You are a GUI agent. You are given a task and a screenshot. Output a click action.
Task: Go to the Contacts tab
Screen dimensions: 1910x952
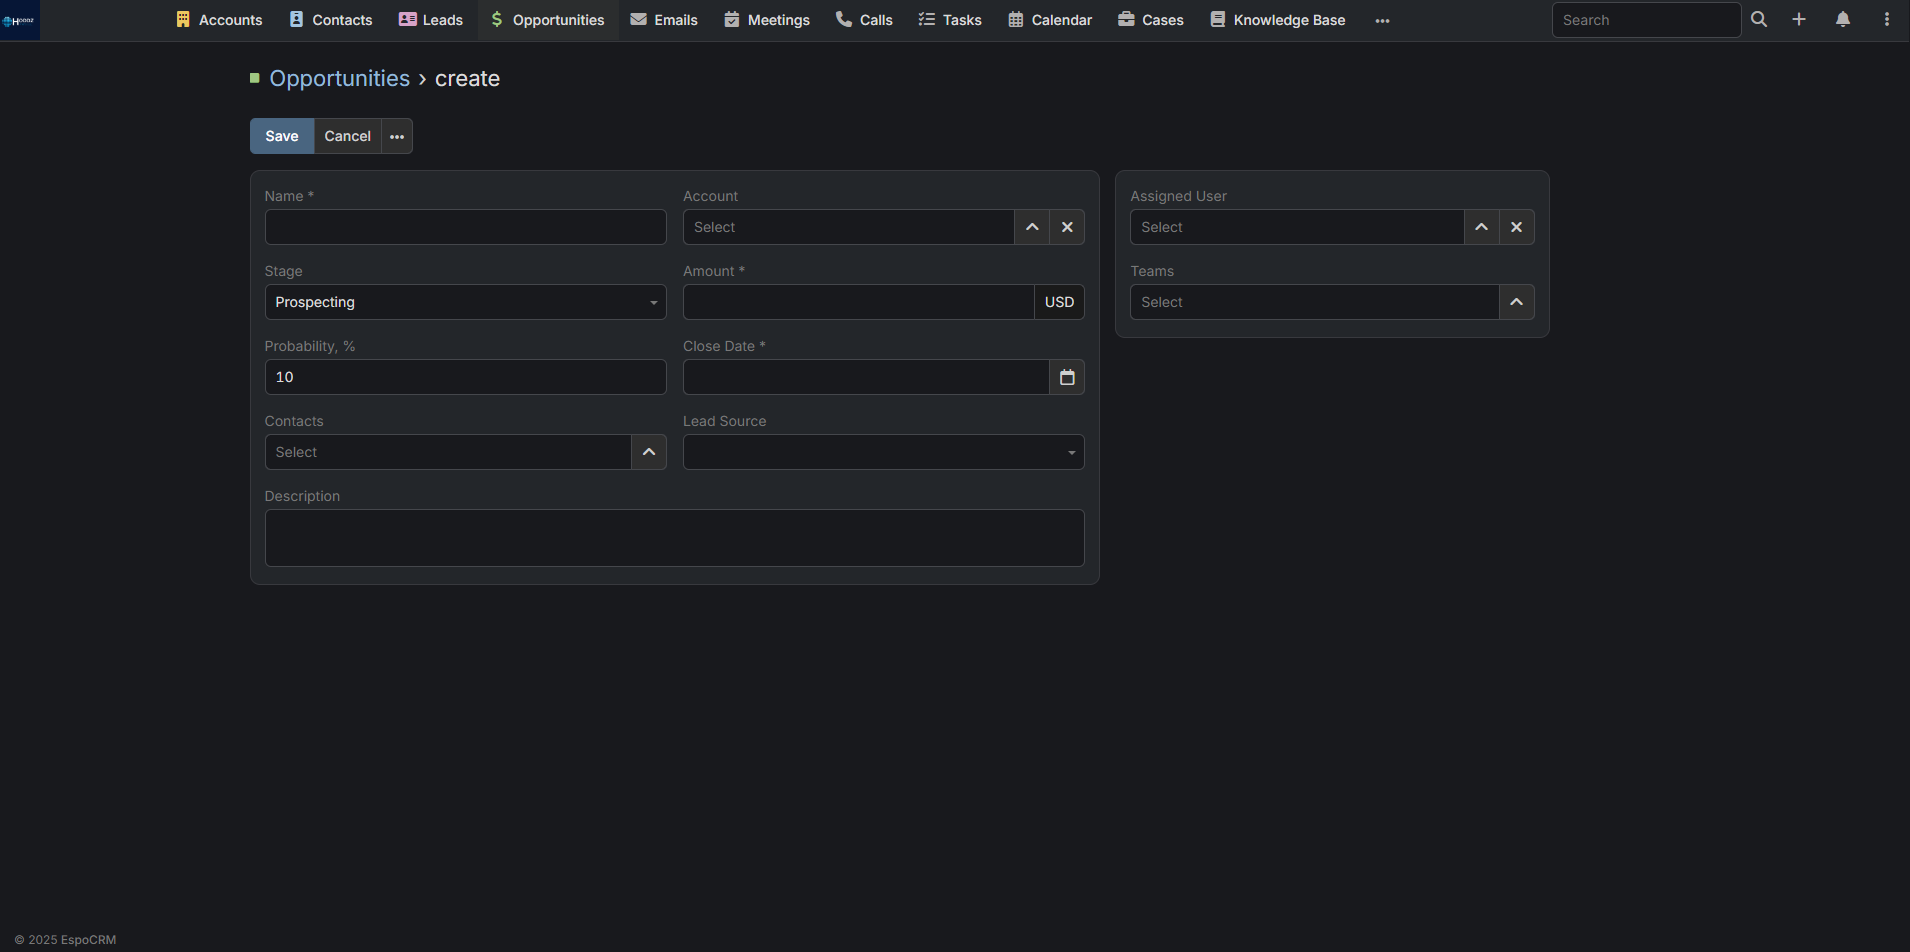pyautogui.click(x=331, y=20)
